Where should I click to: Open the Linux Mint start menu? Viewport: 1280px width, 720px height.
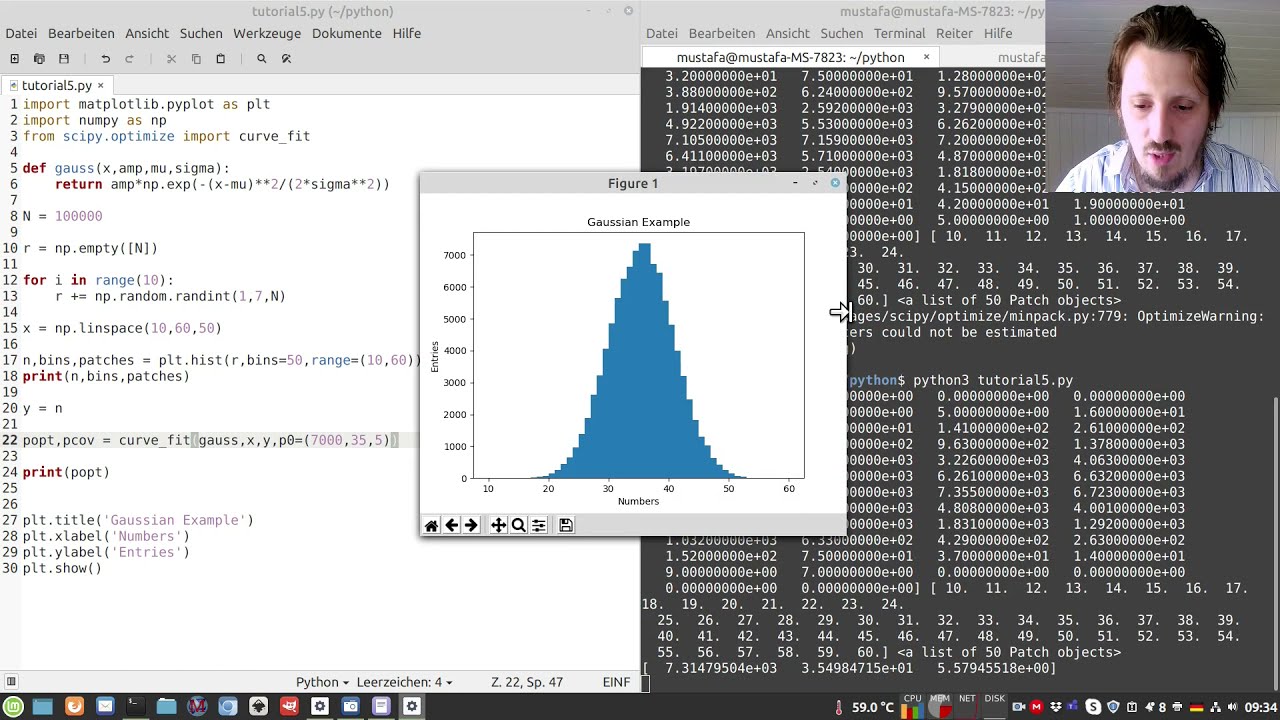[15, 706]
